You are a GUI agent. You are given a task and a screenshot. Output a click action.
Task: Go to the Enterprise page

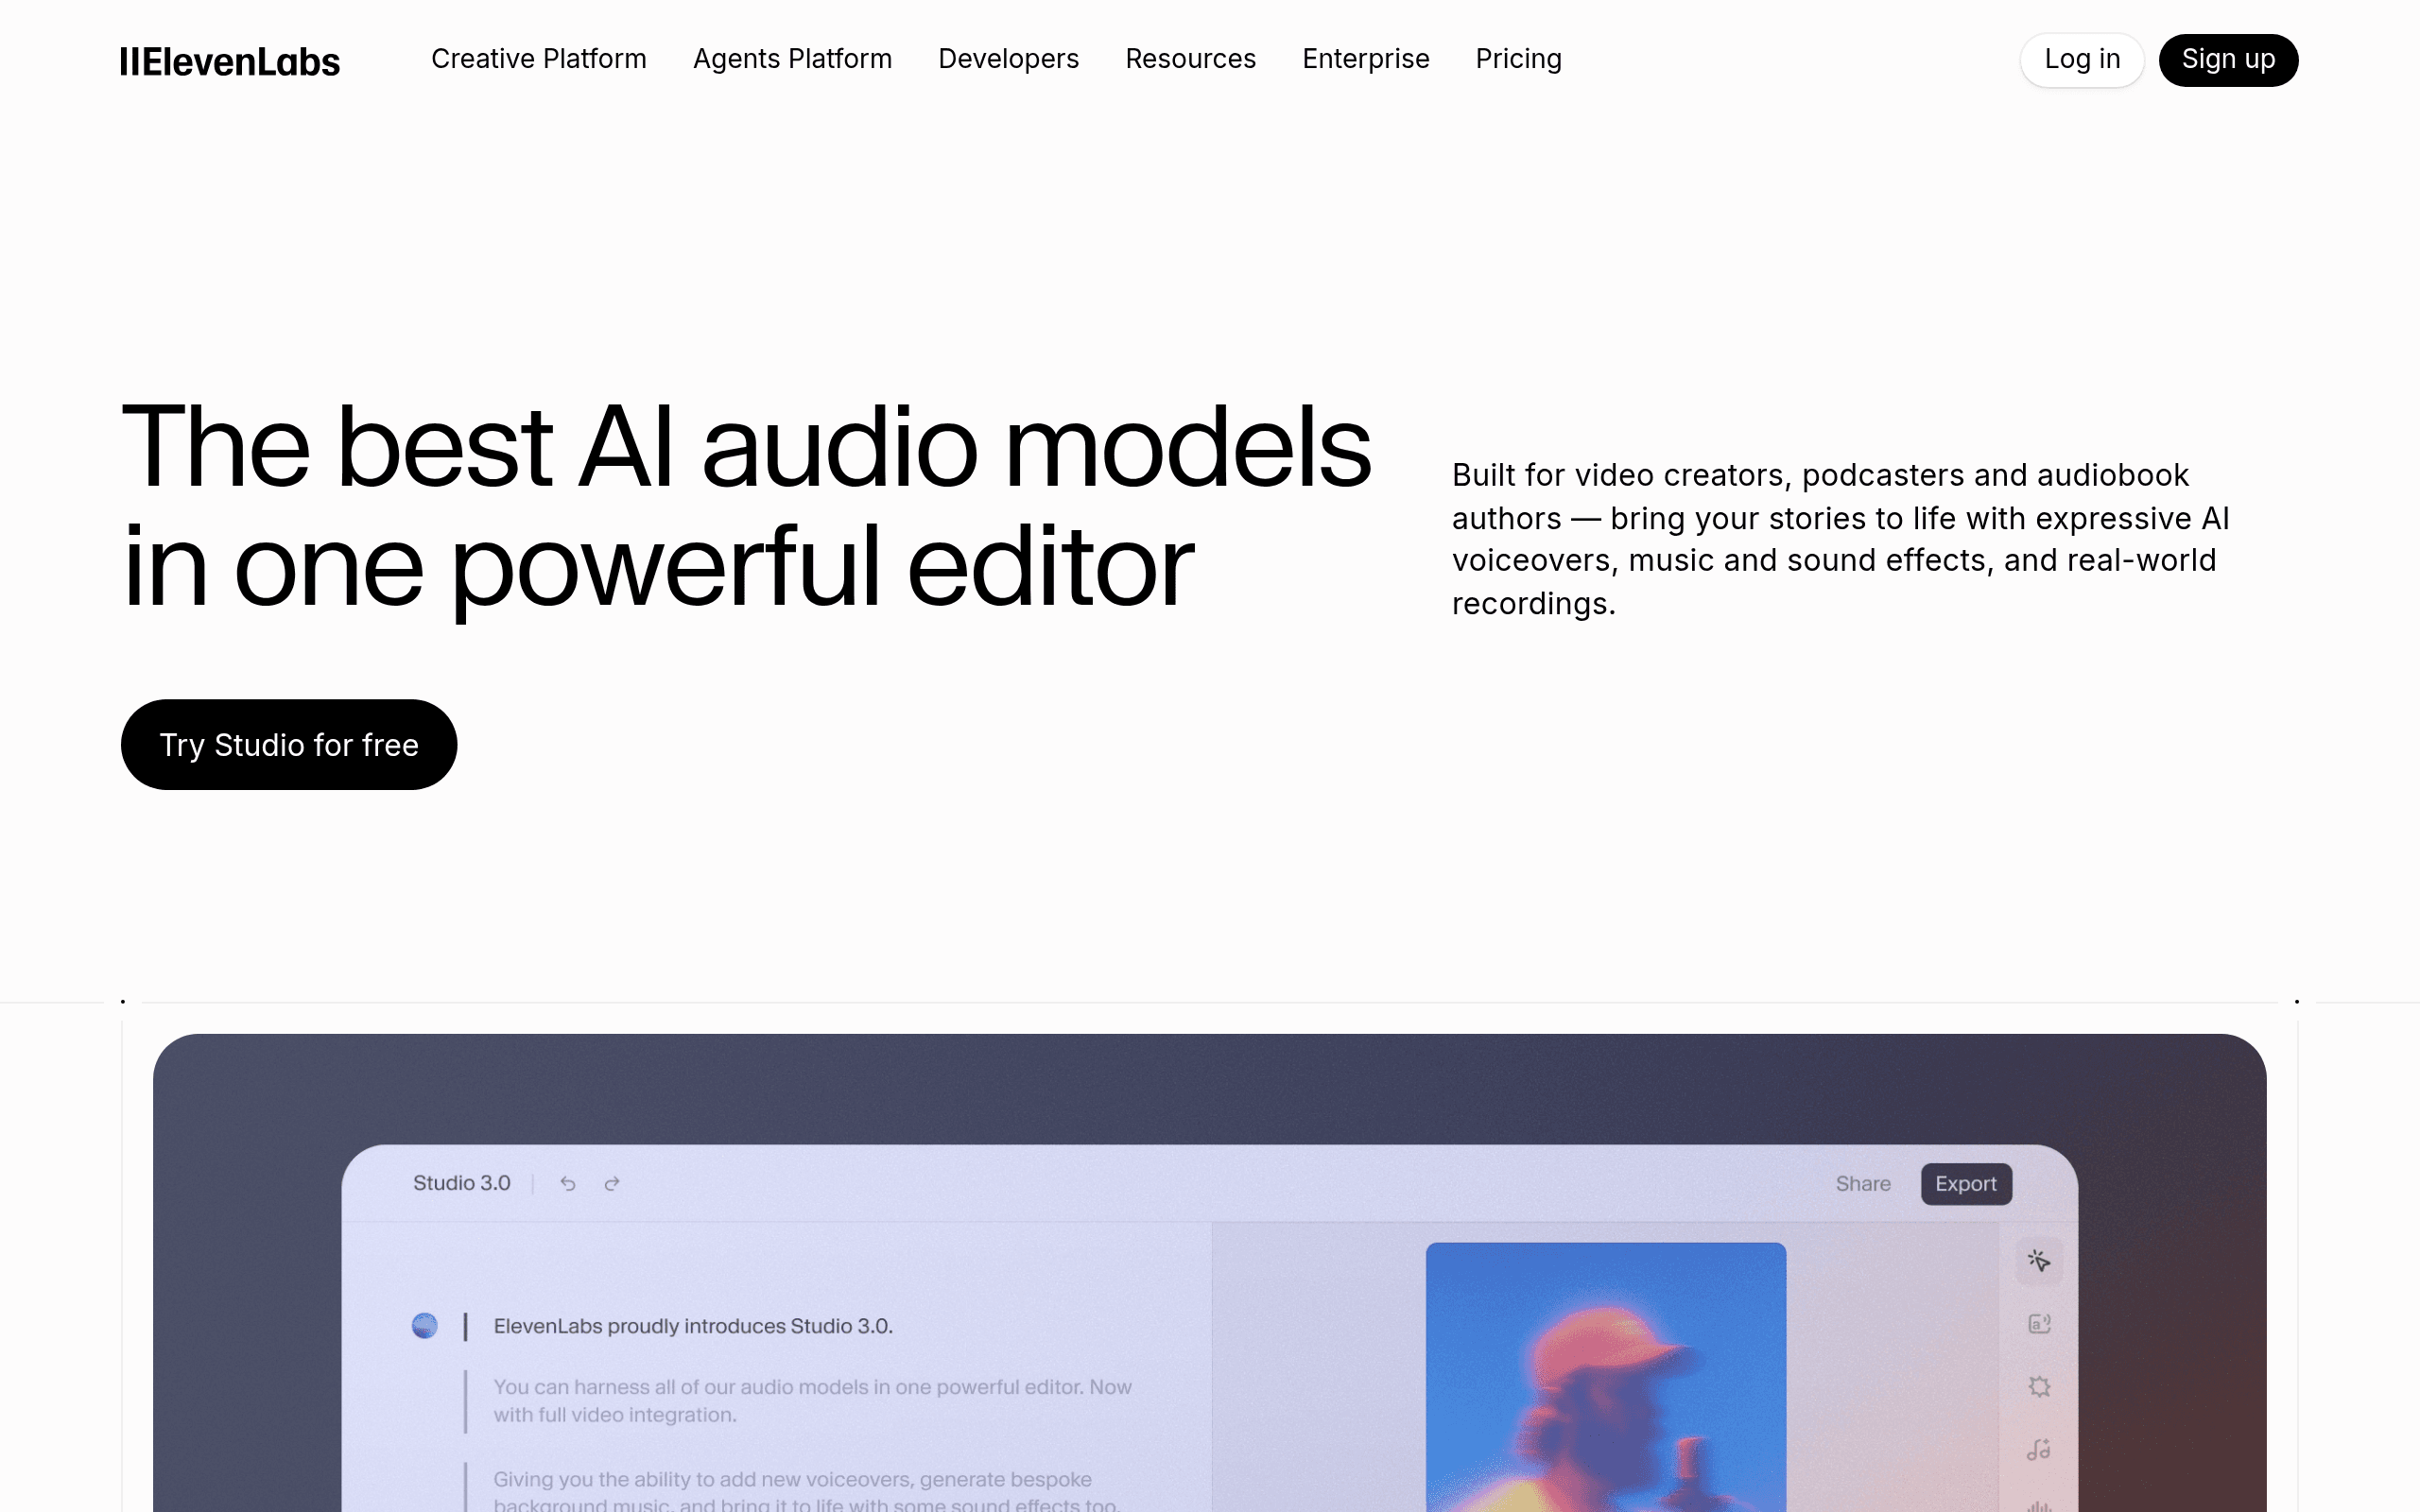pyautogui.click(x=1365, y=59)
